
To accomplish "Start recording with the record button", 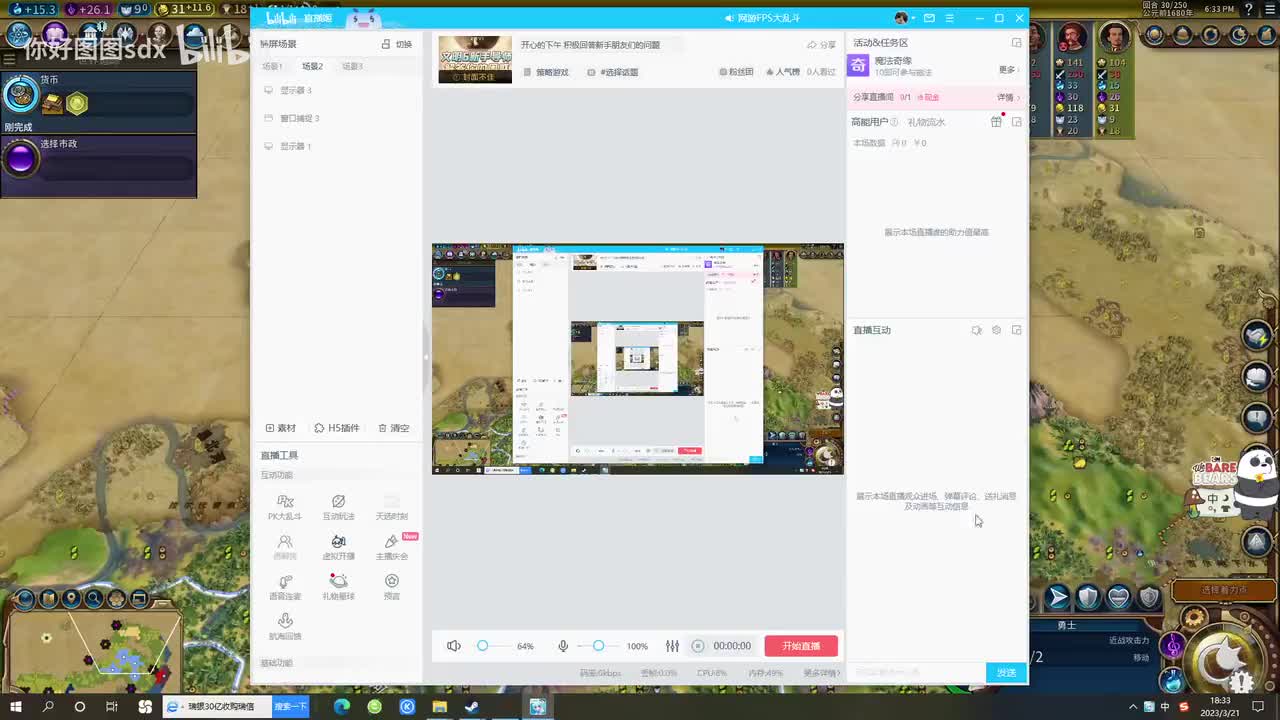I will tap(698, 646).
